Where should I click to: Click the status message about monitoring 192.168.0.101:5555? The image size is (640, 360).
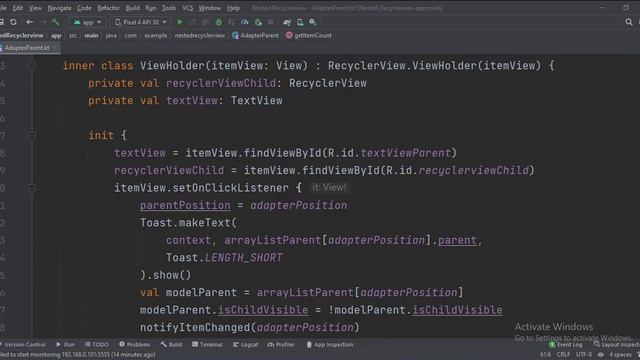tap(78, 355)
